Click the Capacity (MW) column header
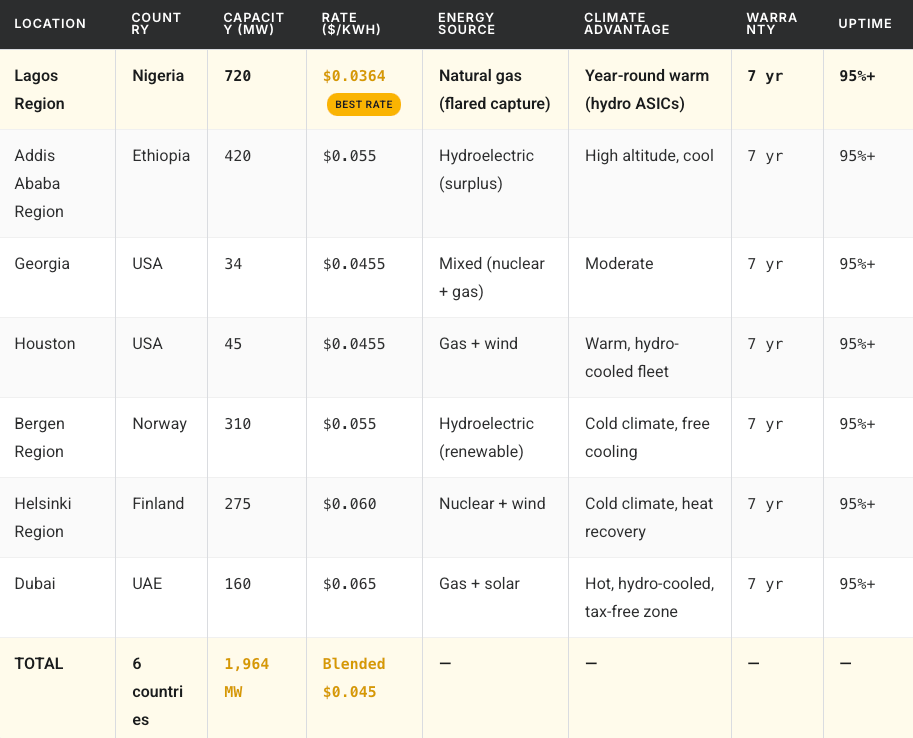The width and height of the screenshot is (913, 738). (254, 23)
